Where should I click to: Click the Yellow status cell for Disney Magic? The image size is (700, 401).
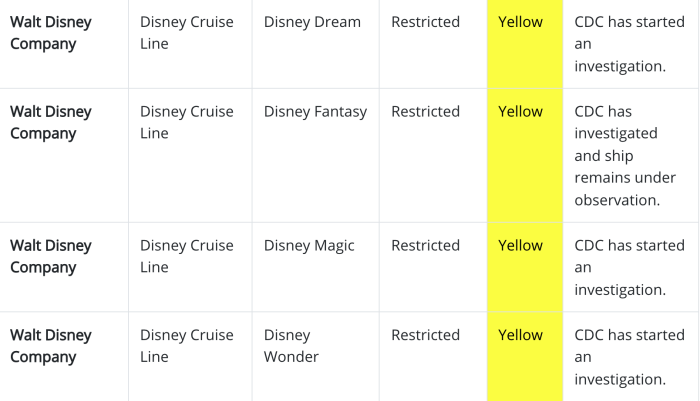(525, 267)
